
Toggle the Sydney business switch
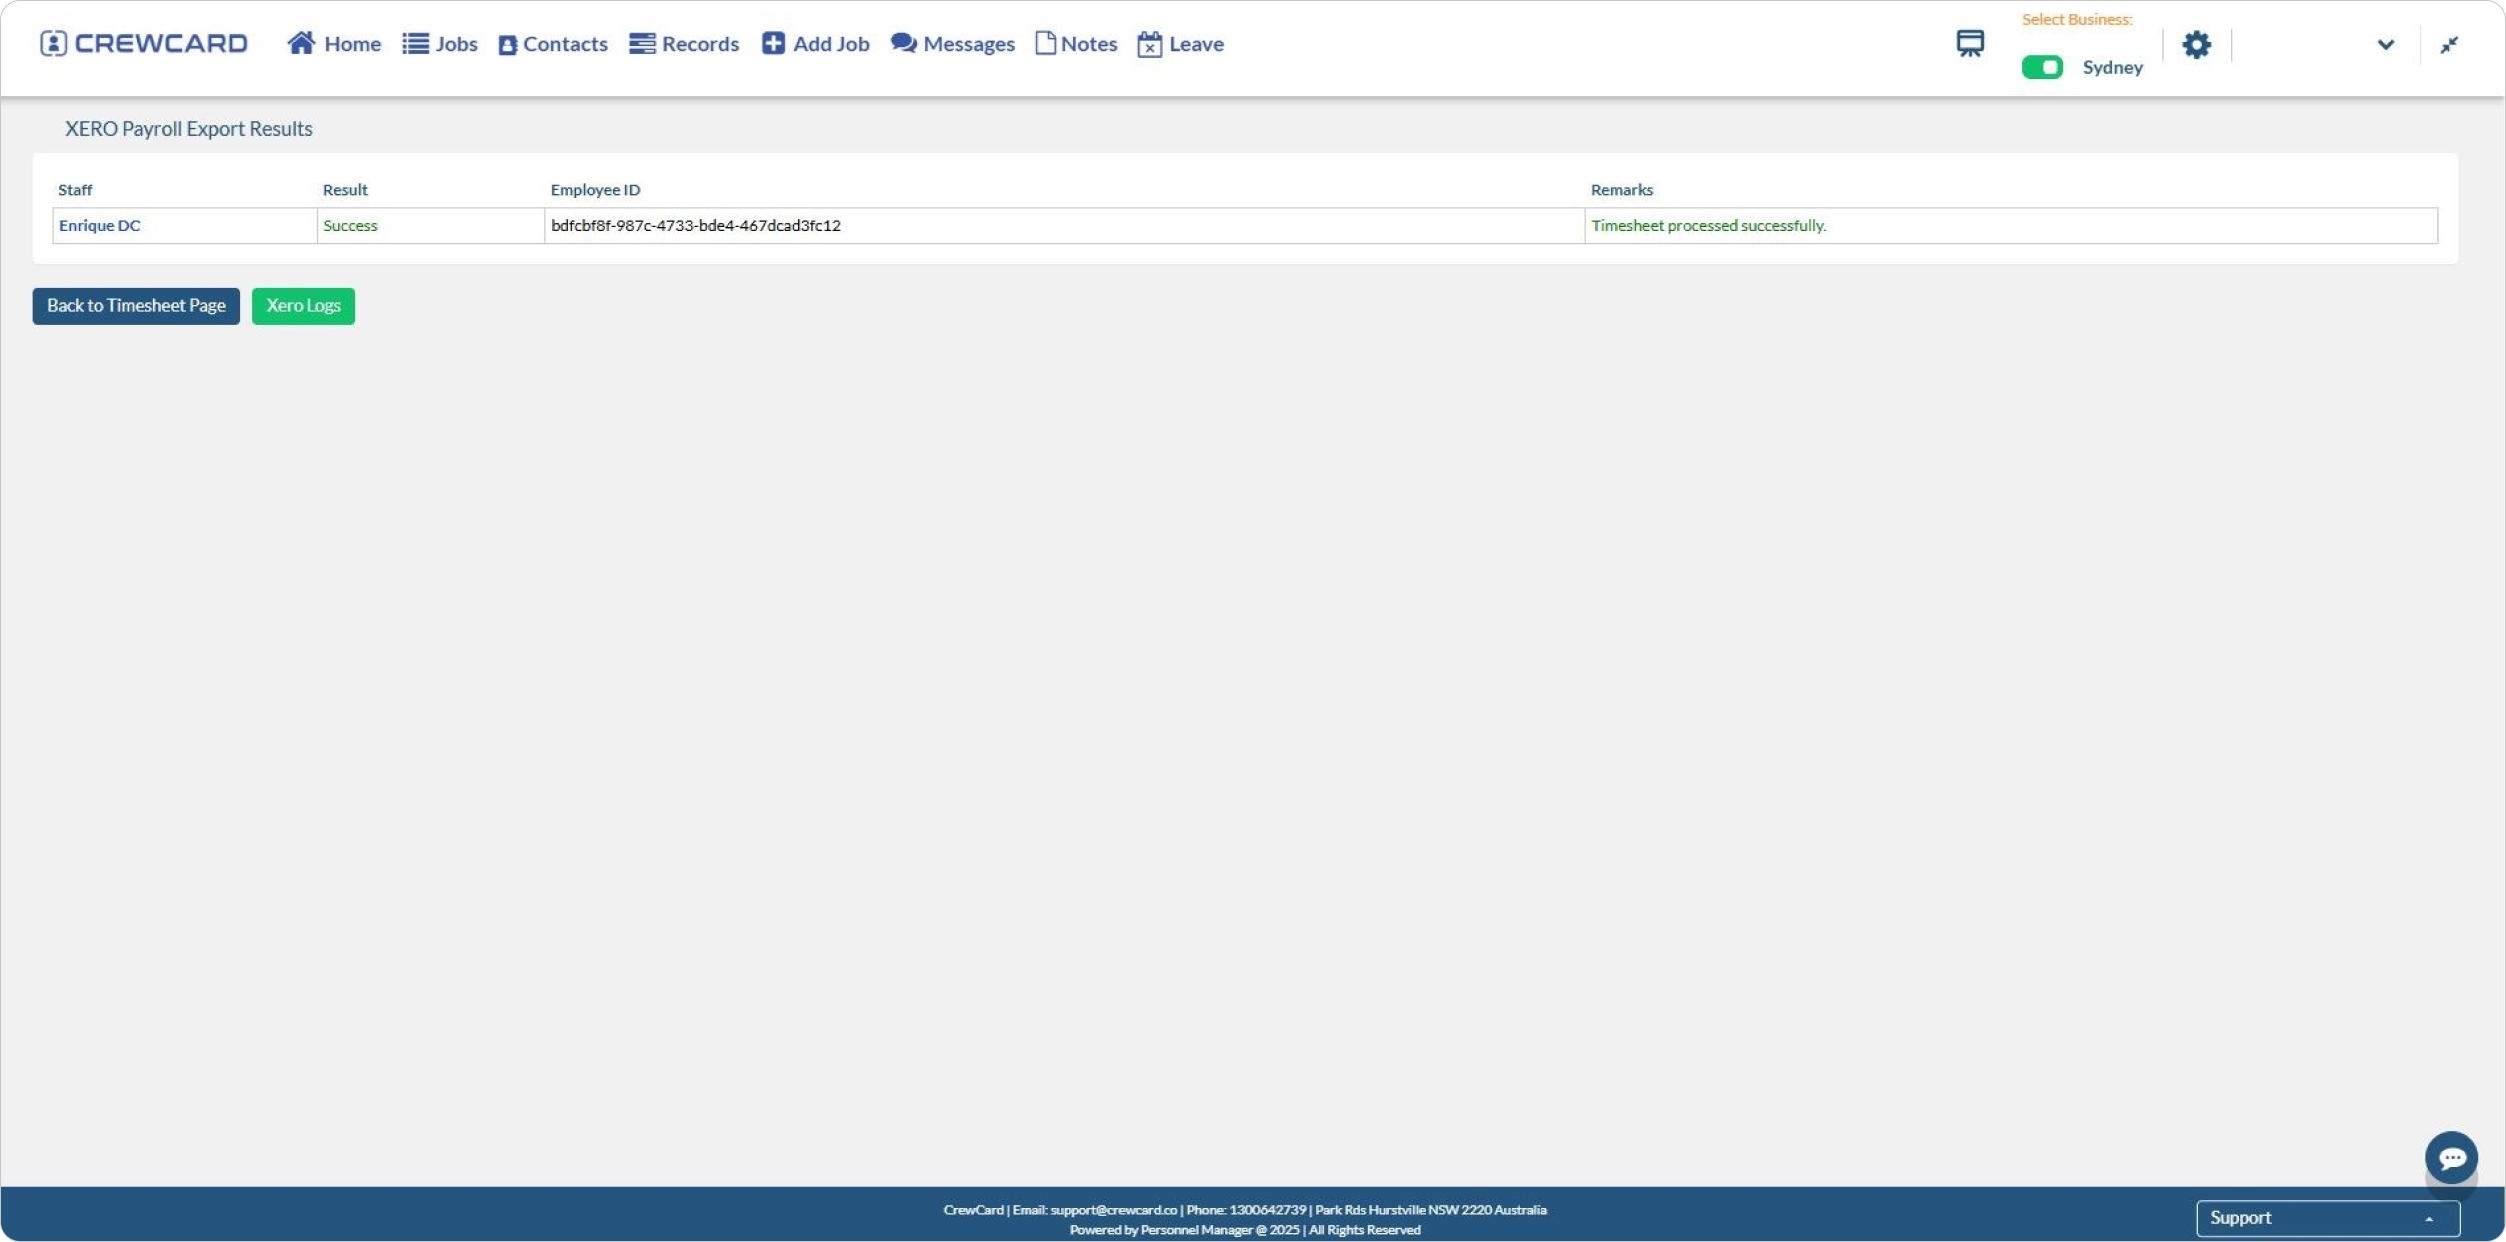coord(2041,67)
